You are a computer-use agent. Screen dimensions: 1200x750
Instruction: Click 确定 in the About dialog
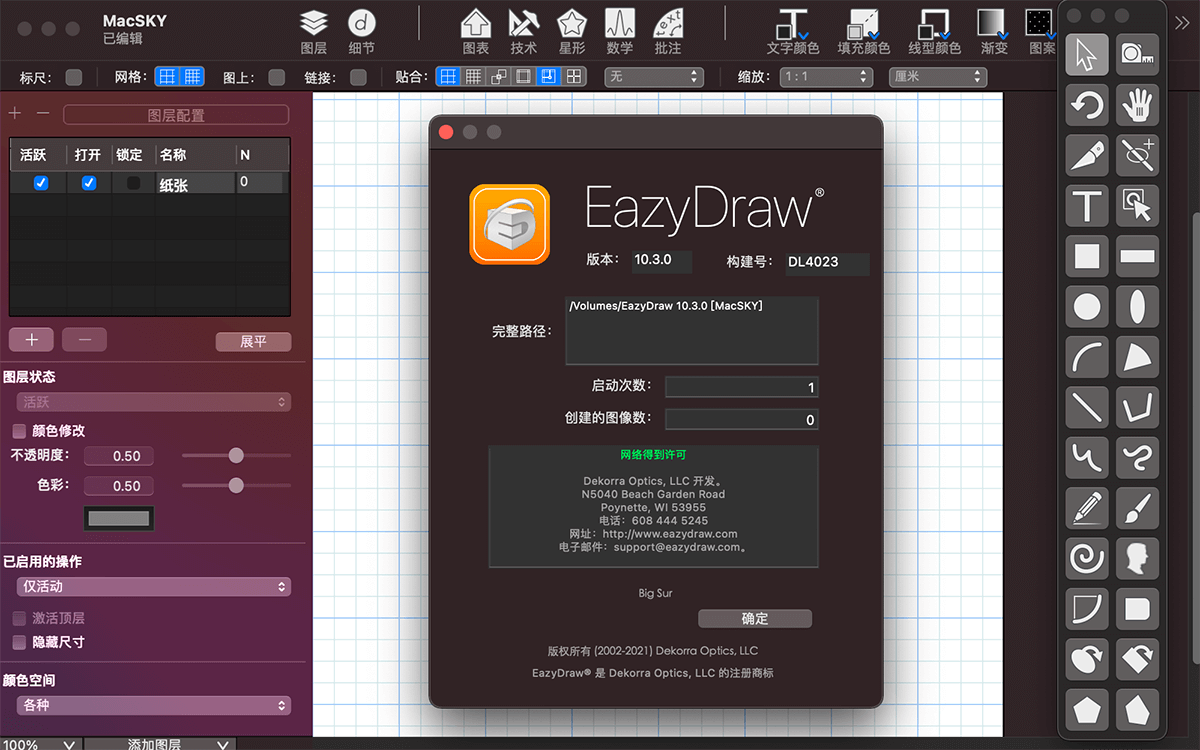pyautogui.click(x=755, y=619)
